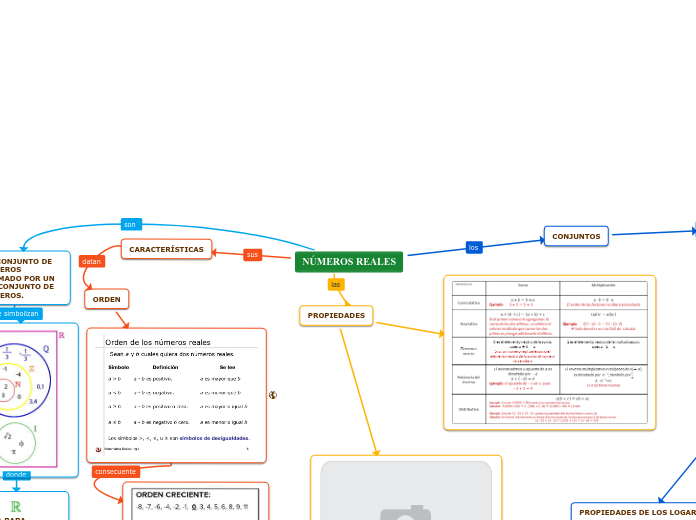Image resolution: width=696 pixels, height=520 pixels.
Task: Click the yellow 'las' connector label
Action: pos(336,285)
